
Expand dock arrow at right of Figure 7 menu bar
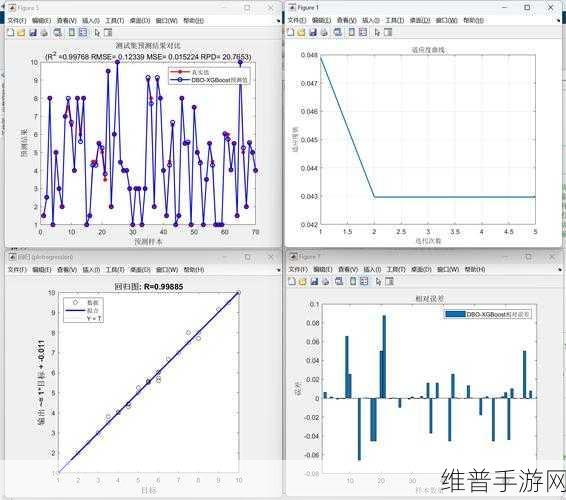(560, 270)
